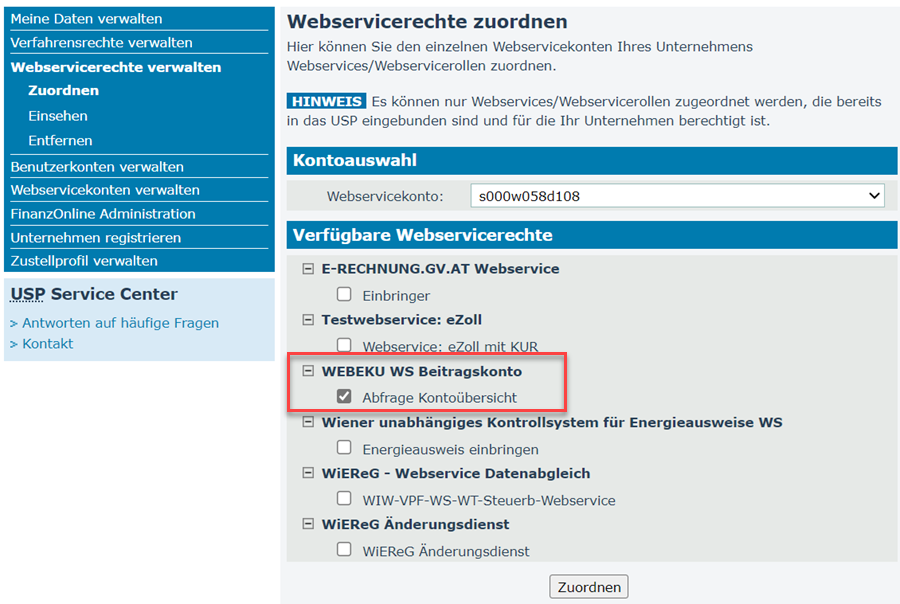Check Webservice: eZoll mit KUR
This screenshot has height=604, width=900.
point(344,345)
